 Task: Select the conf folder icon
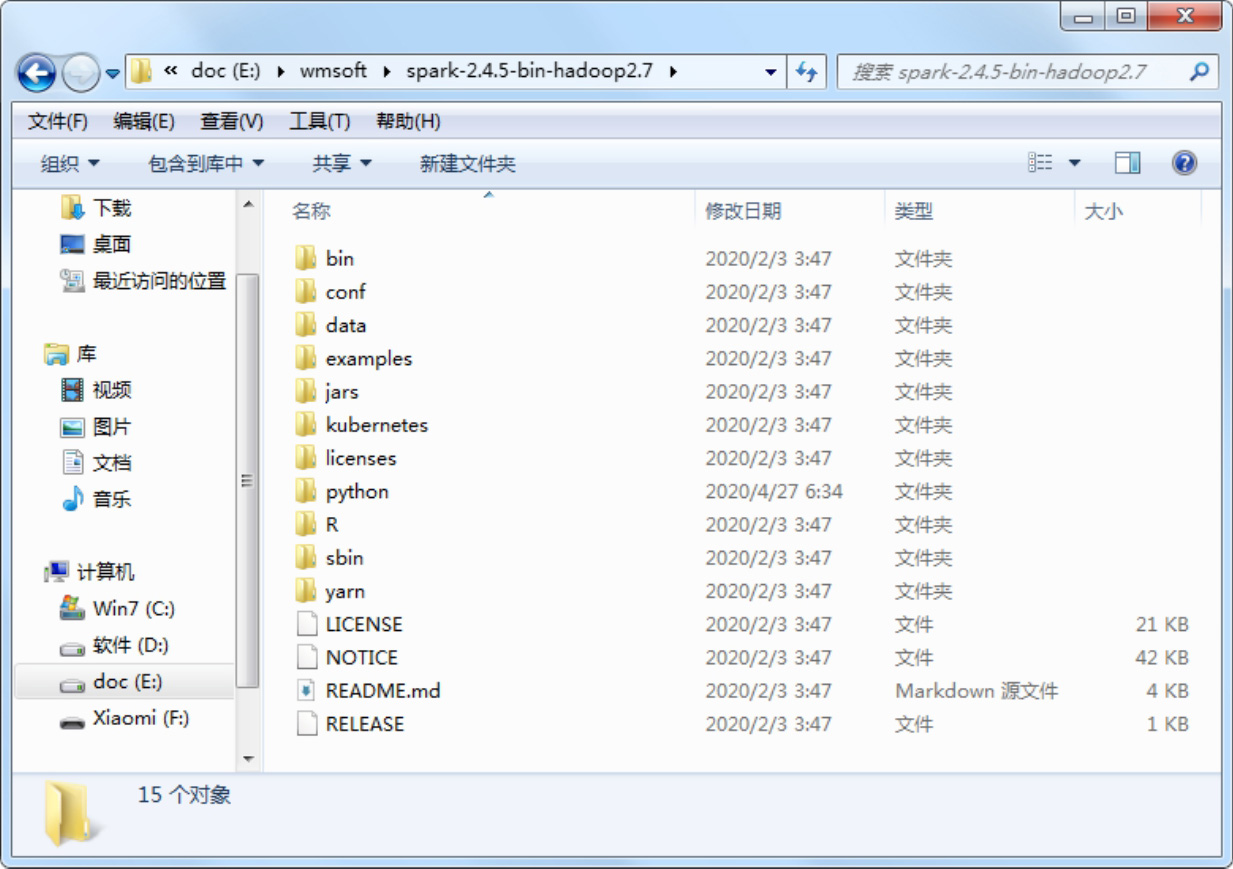click(x=306, y=291)
